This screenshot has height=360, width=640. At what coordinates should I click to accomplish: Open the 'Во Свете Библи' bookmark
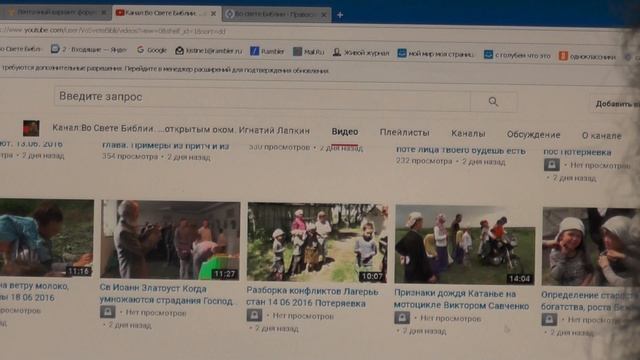[20, 49]
